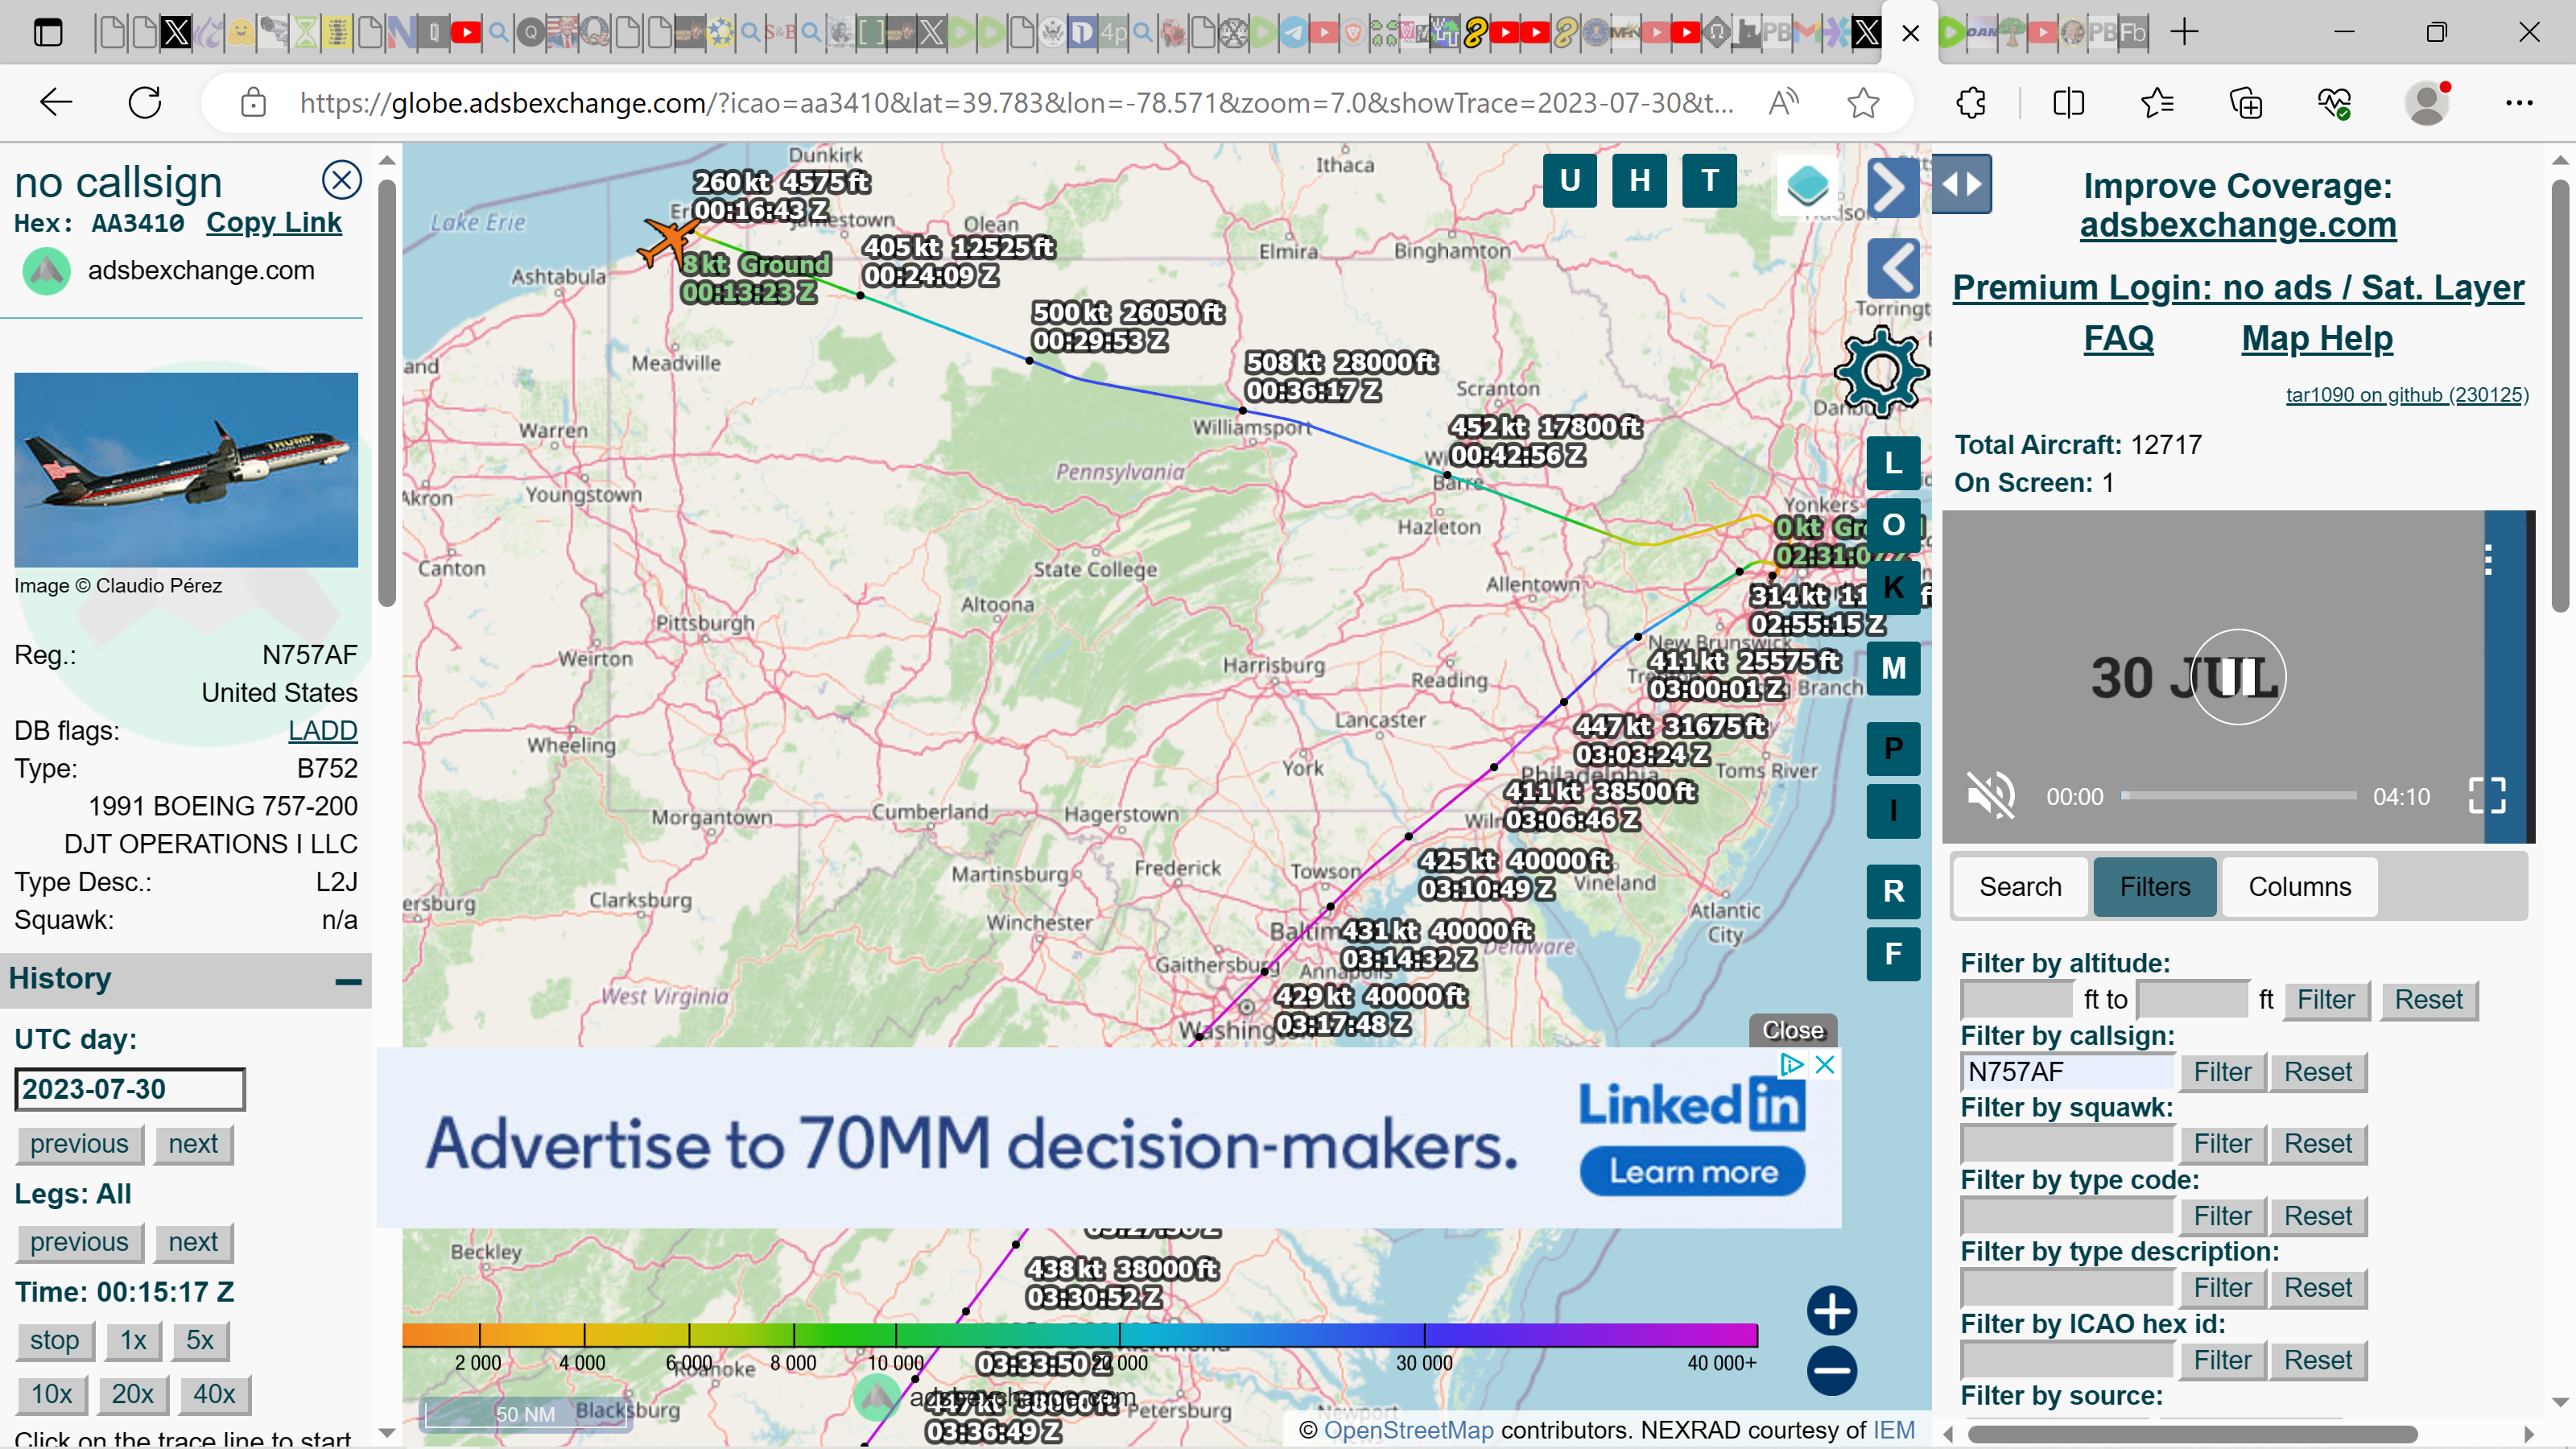Set playback speed to 20x

click(x=132, y=1395)
